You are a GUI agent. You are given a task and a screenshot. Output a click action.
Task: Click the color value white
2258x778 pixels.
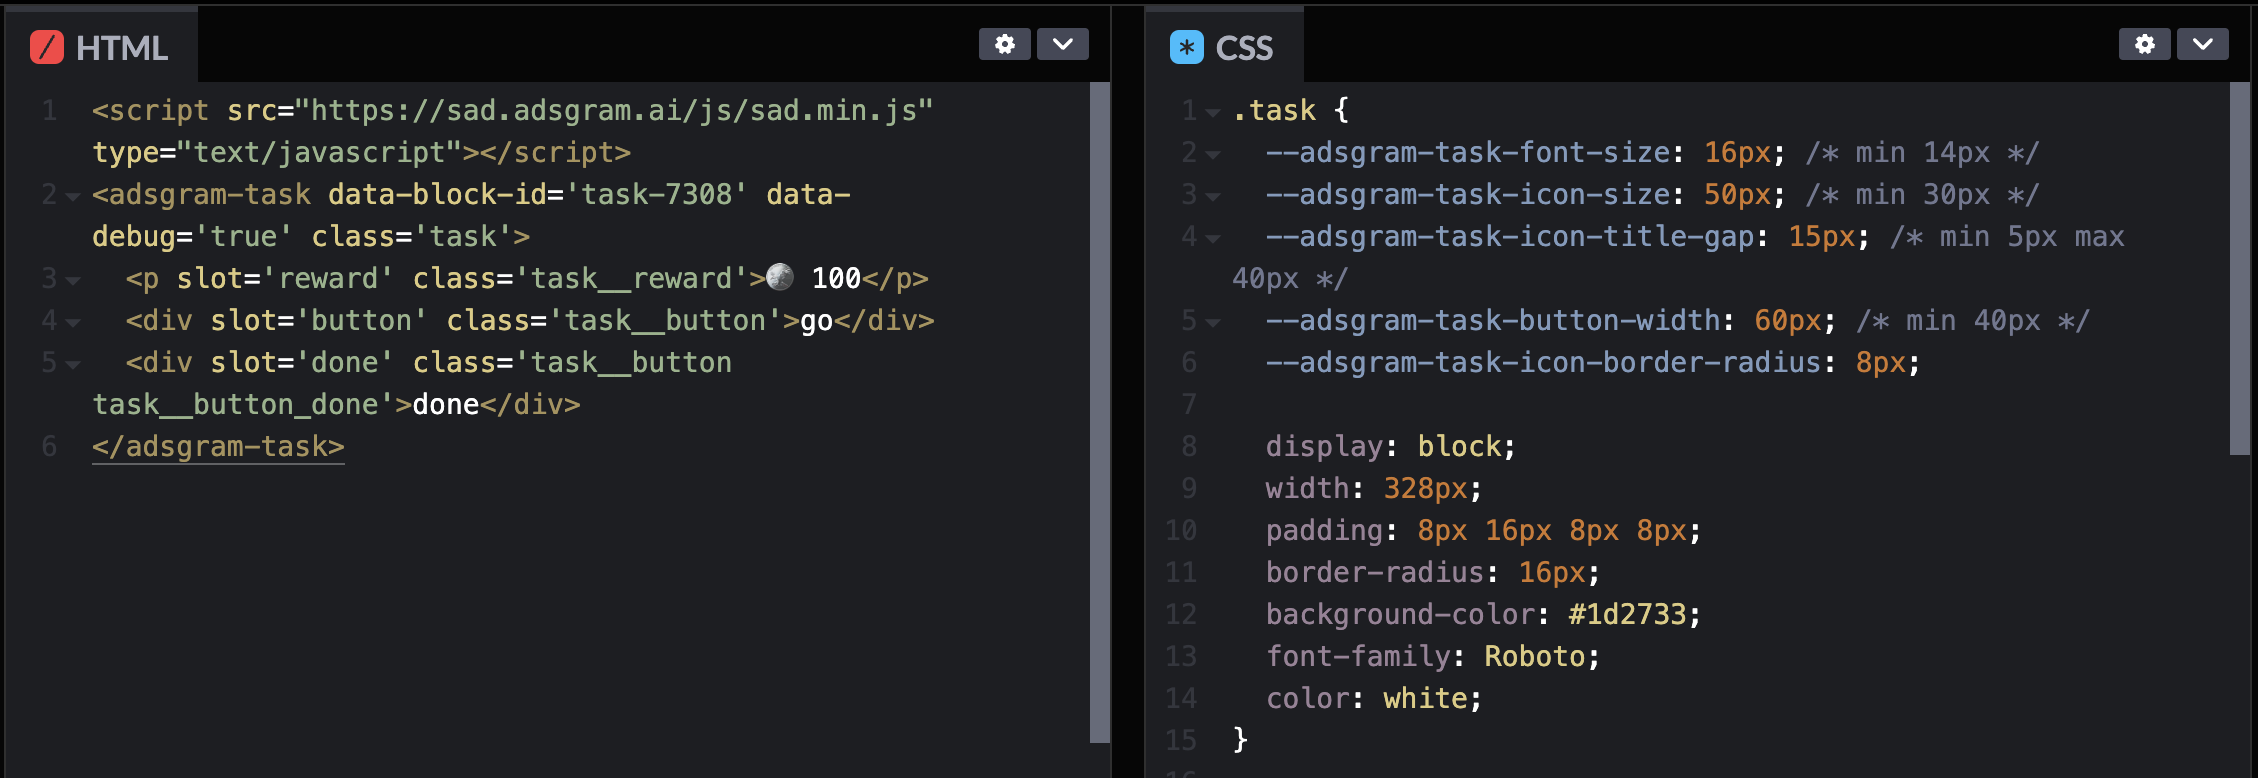(x=1424, y=698)
